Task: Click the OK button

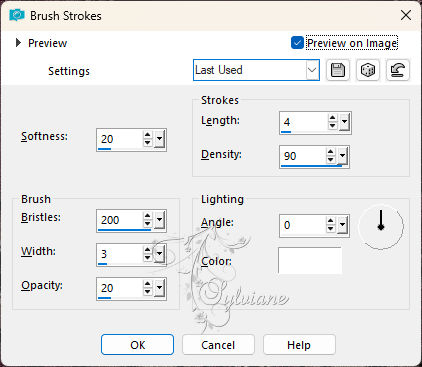Action: (x=137, y=345)
